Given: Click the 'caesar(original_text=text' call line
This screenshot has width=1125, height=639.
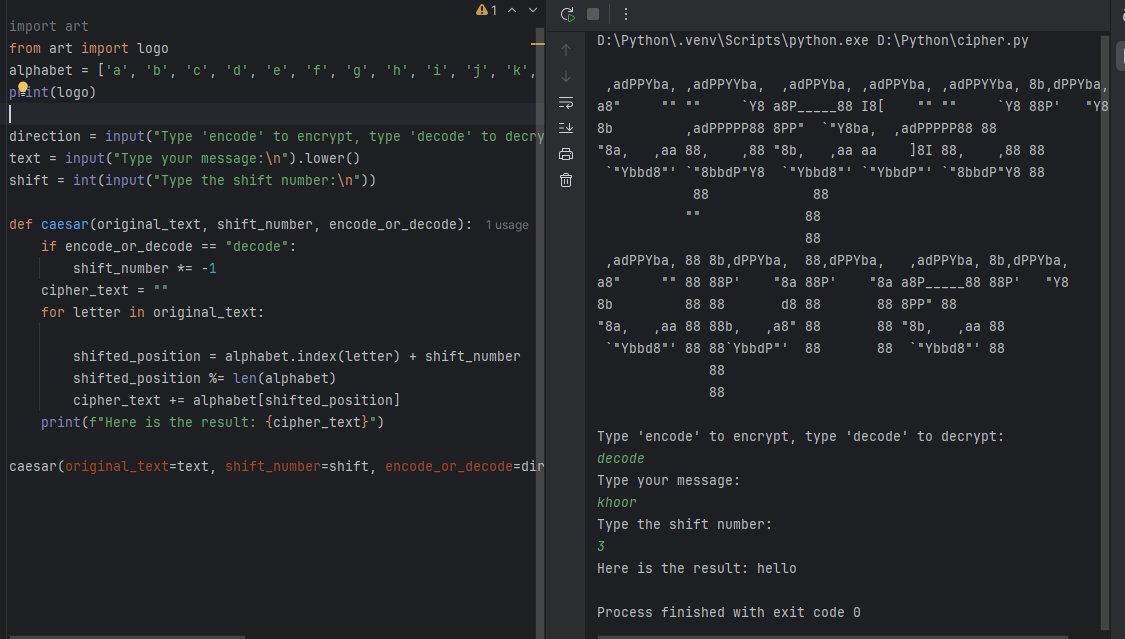Looking at the screenshot, I should click(276, 467).
